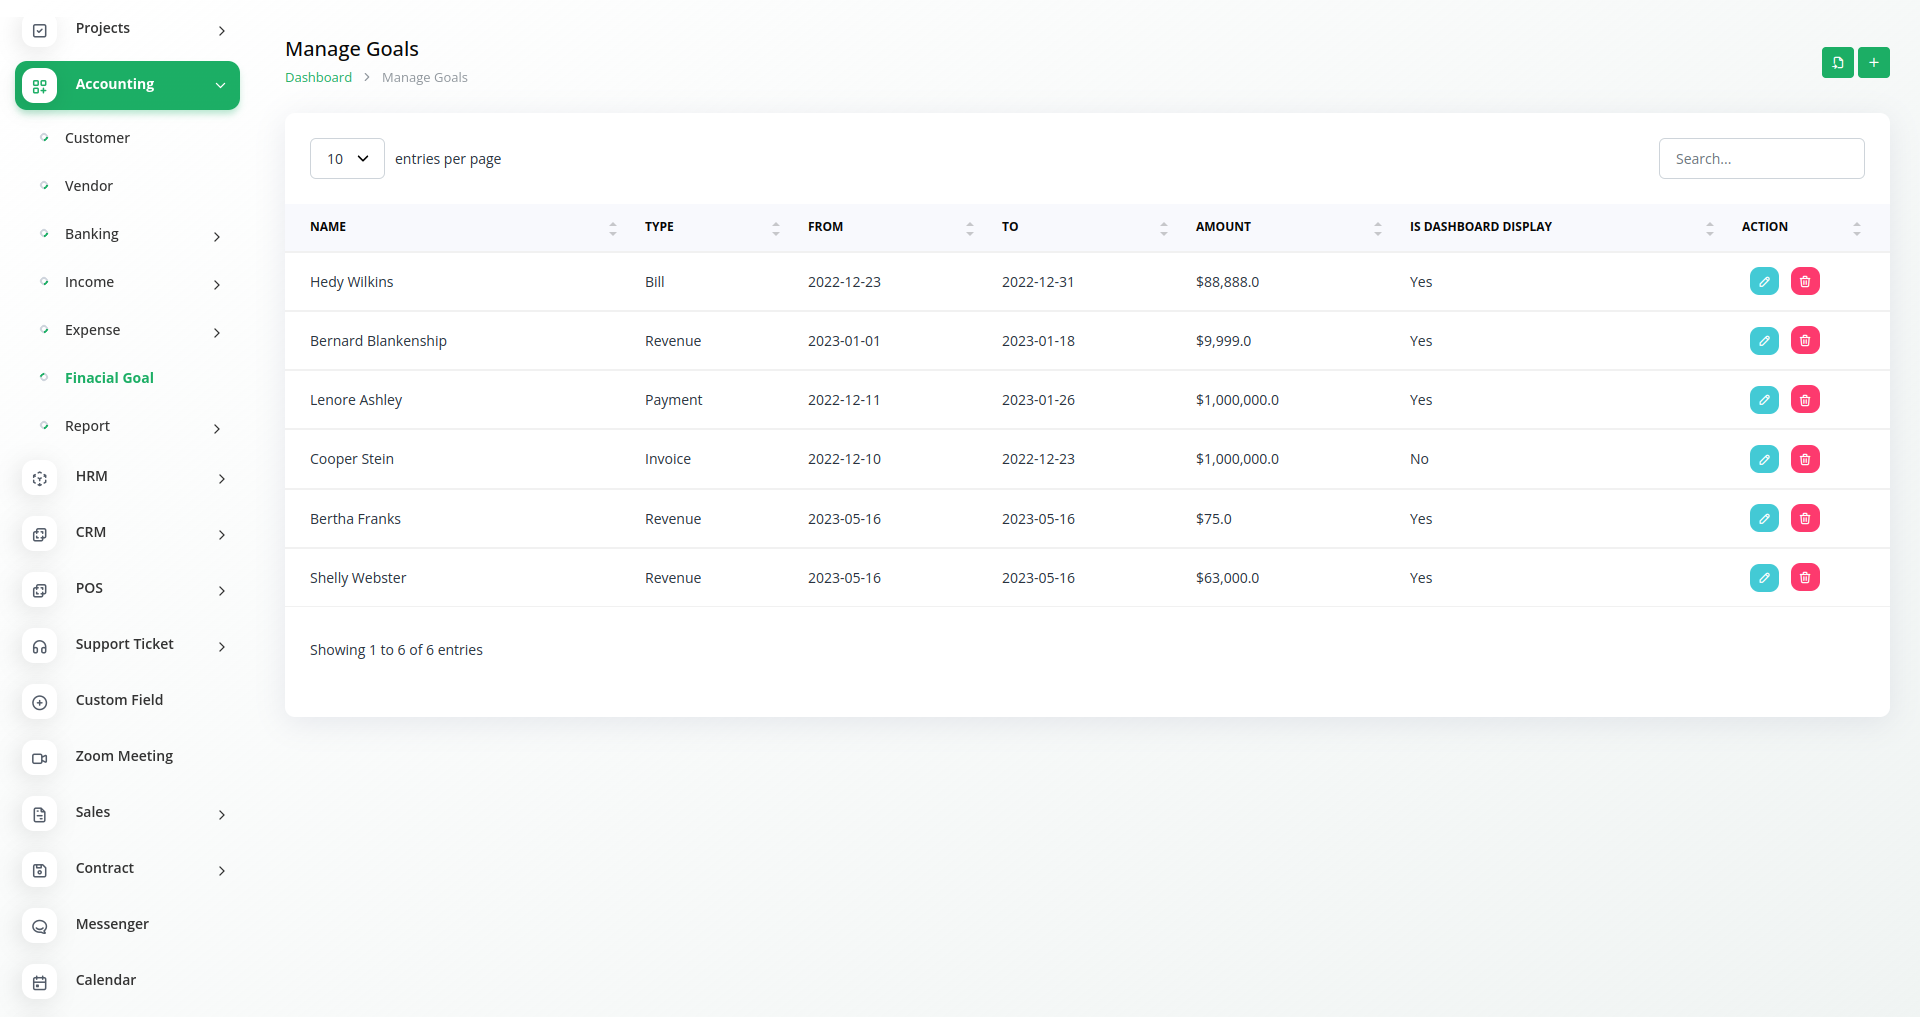This screenshot has width=1920, height=1017.
Task: Open the Zoom Meeting sidebar item
Action: coord(124,756)
